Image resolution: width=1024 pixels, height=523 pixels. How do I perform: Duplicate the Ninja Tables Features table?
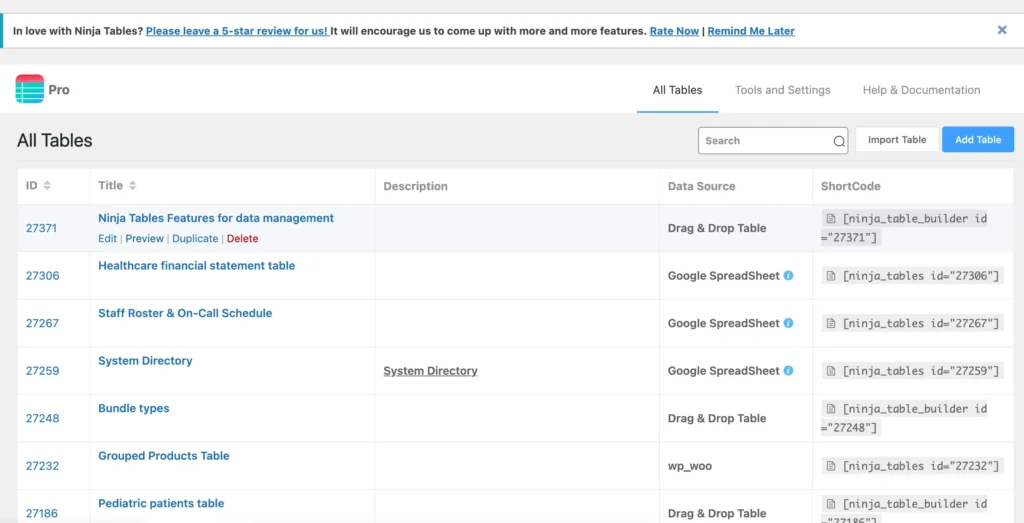click(195, 238)
